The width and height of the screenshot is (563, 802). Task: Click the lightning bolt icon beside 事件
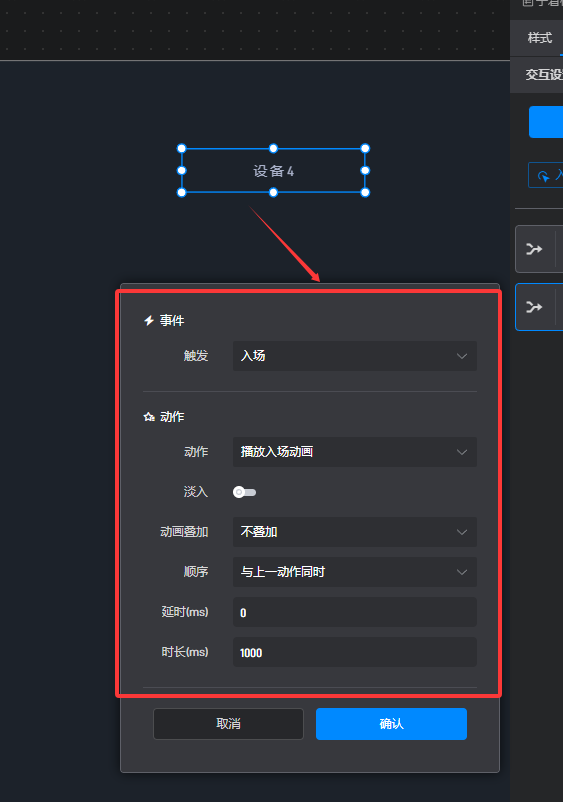click(x=149, y=321)
